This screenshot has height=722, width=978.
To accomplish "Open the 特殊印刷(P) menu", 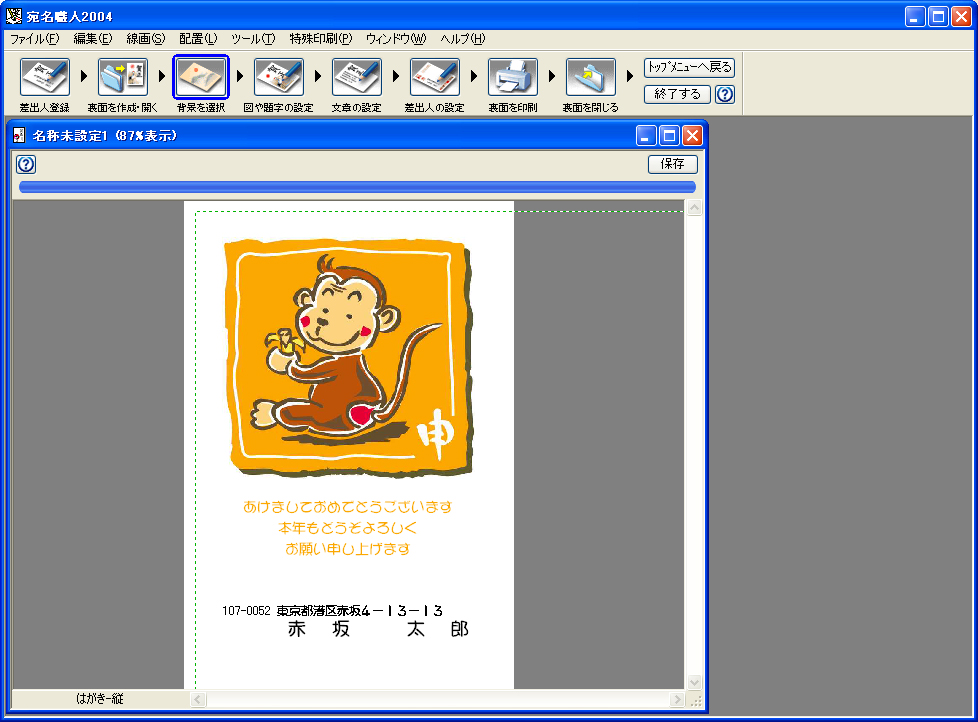I will click(320, 39).
